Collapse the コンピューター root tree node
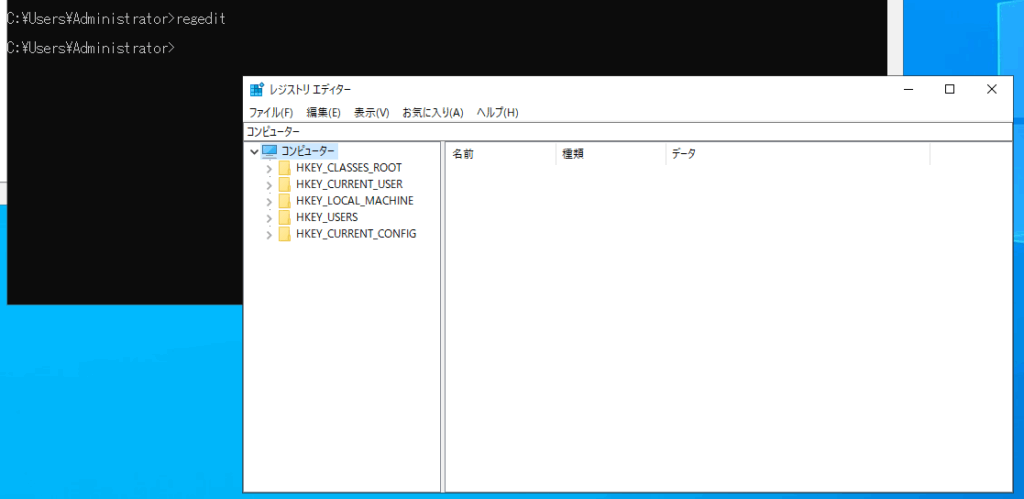Screen dimensions: 1024x499 (254, 151)
